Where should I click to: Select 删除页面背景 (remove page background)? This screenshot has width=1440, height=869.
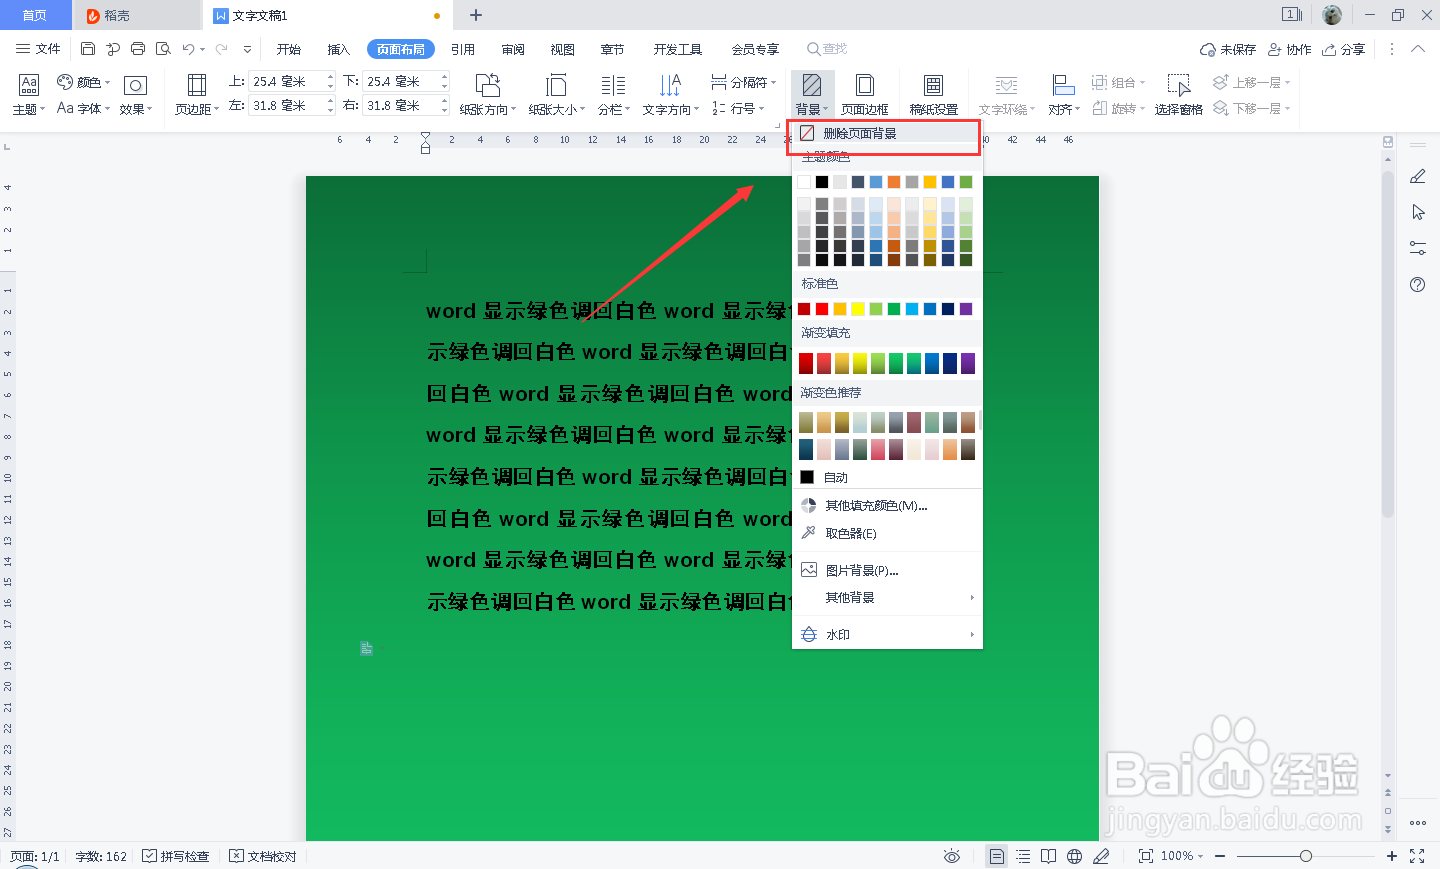(x=886, y=133)
